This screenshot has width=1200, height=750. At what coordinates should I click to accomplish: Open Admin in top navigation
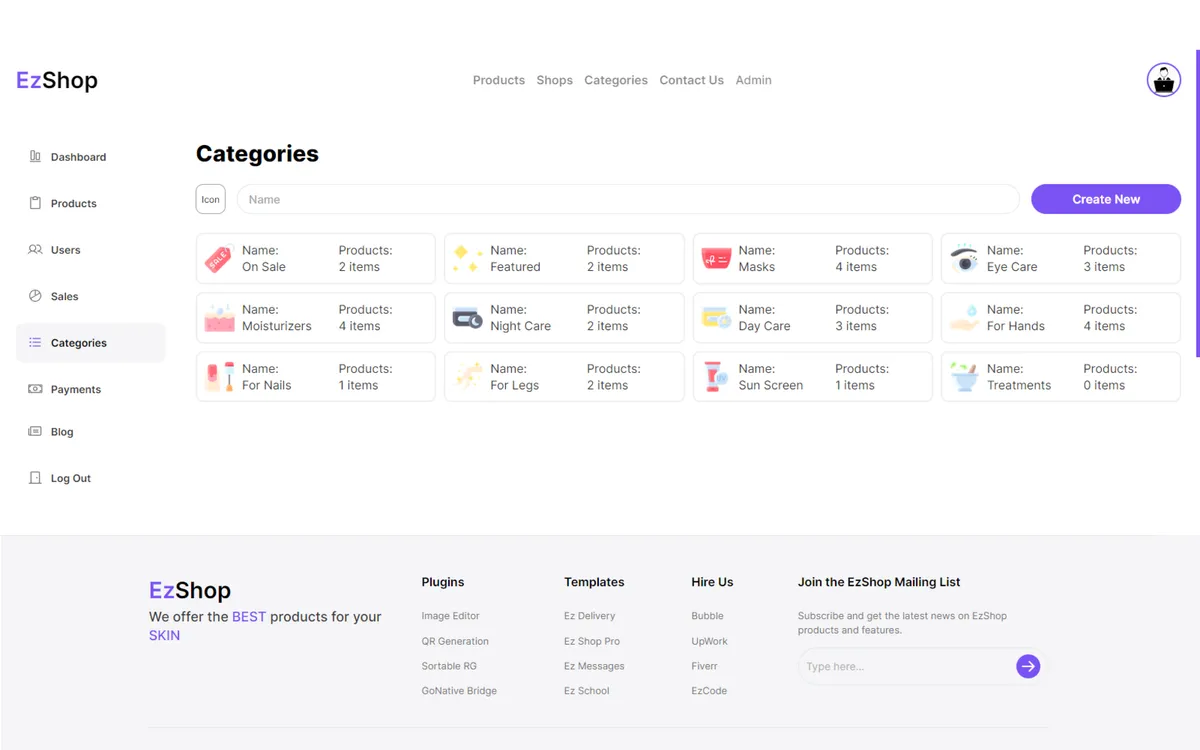click(753, 80)
